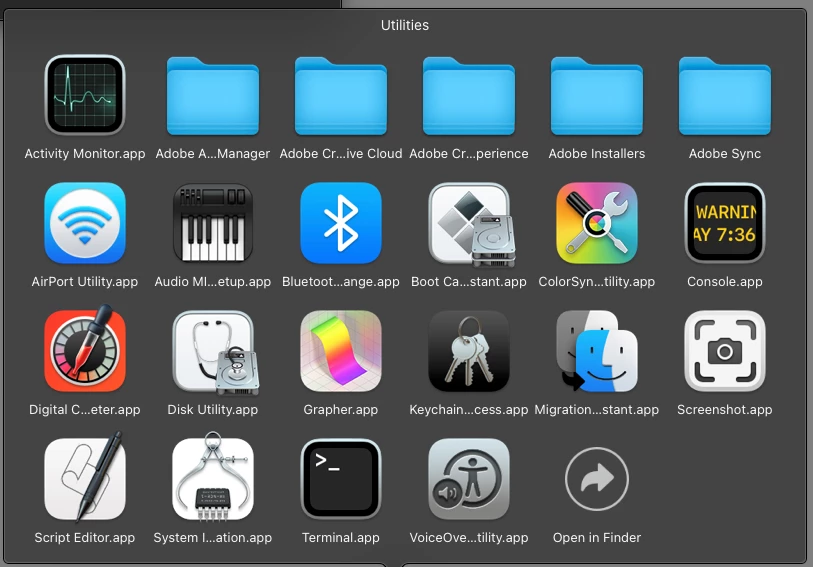Open the Adobe A...Manager folder
The width and height of the screenshot is (813, 567).
213,96
